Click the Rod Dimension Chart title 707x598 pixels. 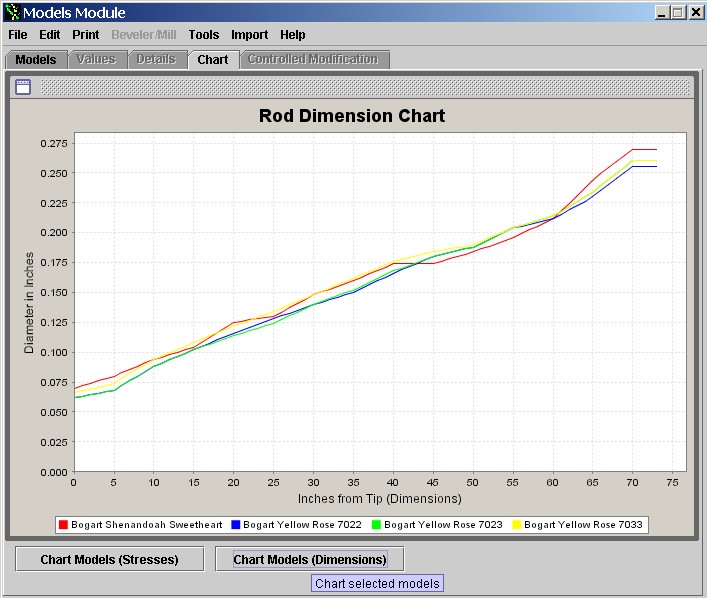[352, 116]
